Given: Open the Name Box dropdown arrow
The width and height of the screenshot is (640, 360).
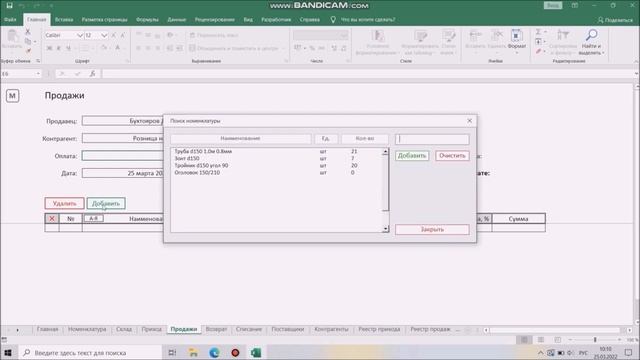Looking at the screenshot, I should pos(38,74).
